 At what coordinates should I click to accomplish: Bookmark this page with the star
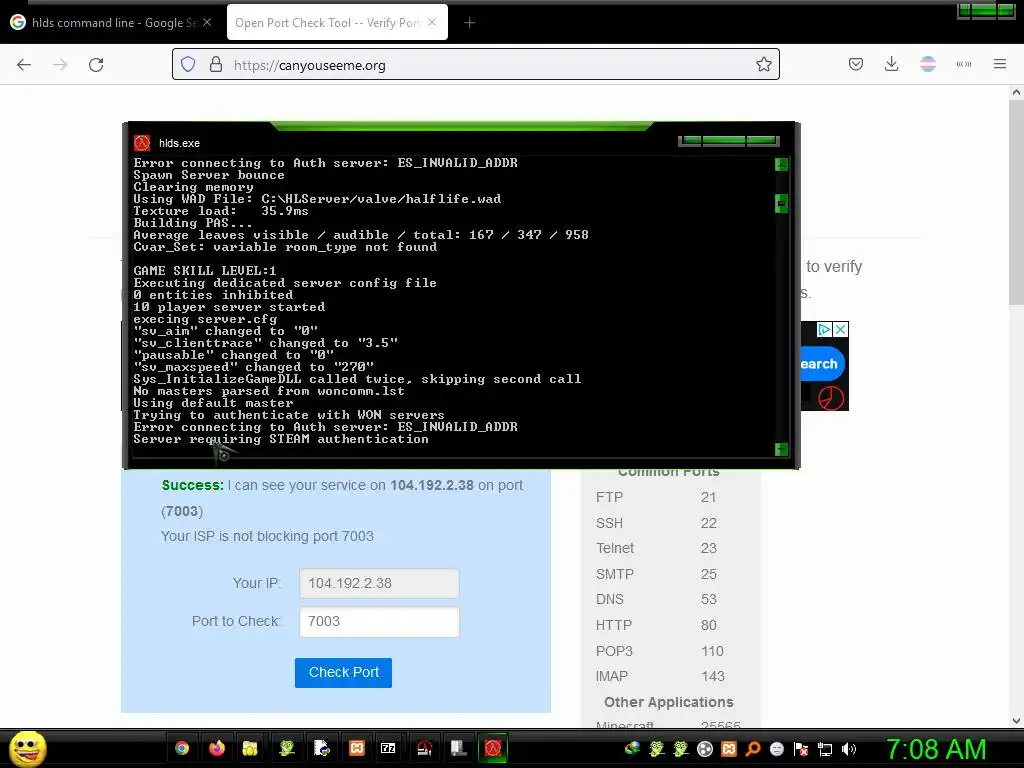(x=763, y=64)
